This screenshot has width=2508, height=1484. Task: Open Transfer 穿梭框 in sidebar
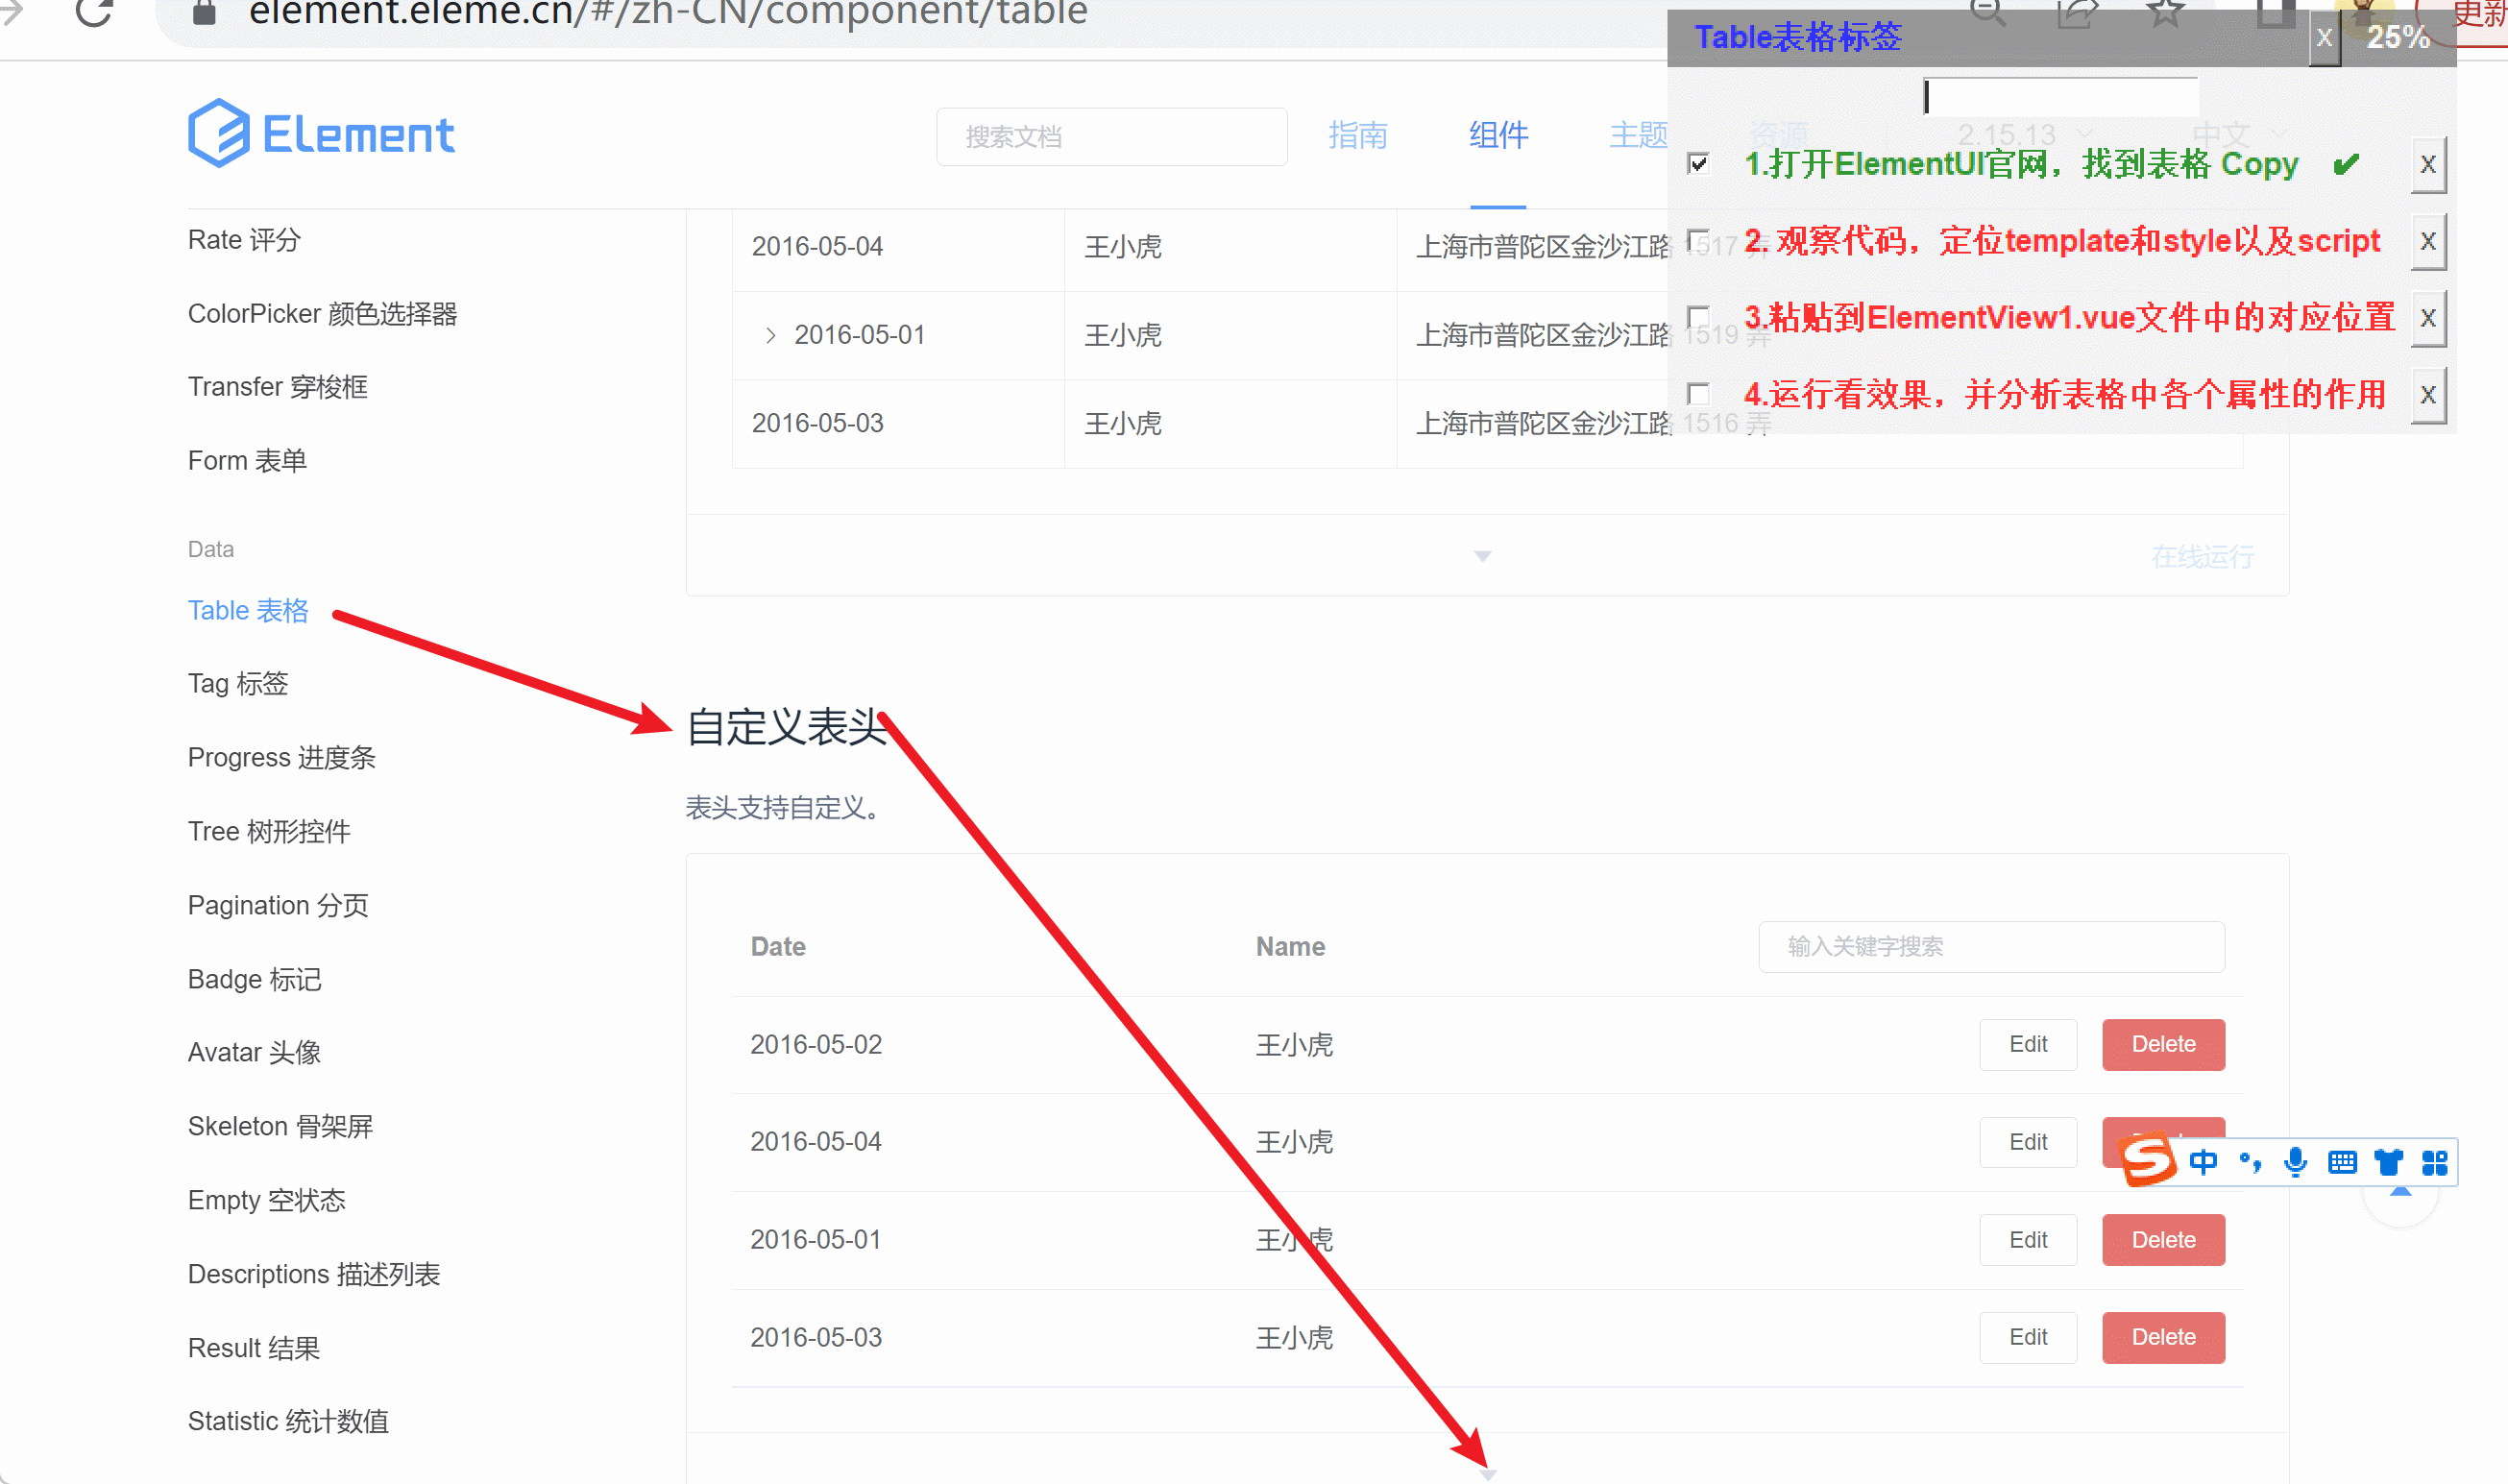(x=278, y=387)
